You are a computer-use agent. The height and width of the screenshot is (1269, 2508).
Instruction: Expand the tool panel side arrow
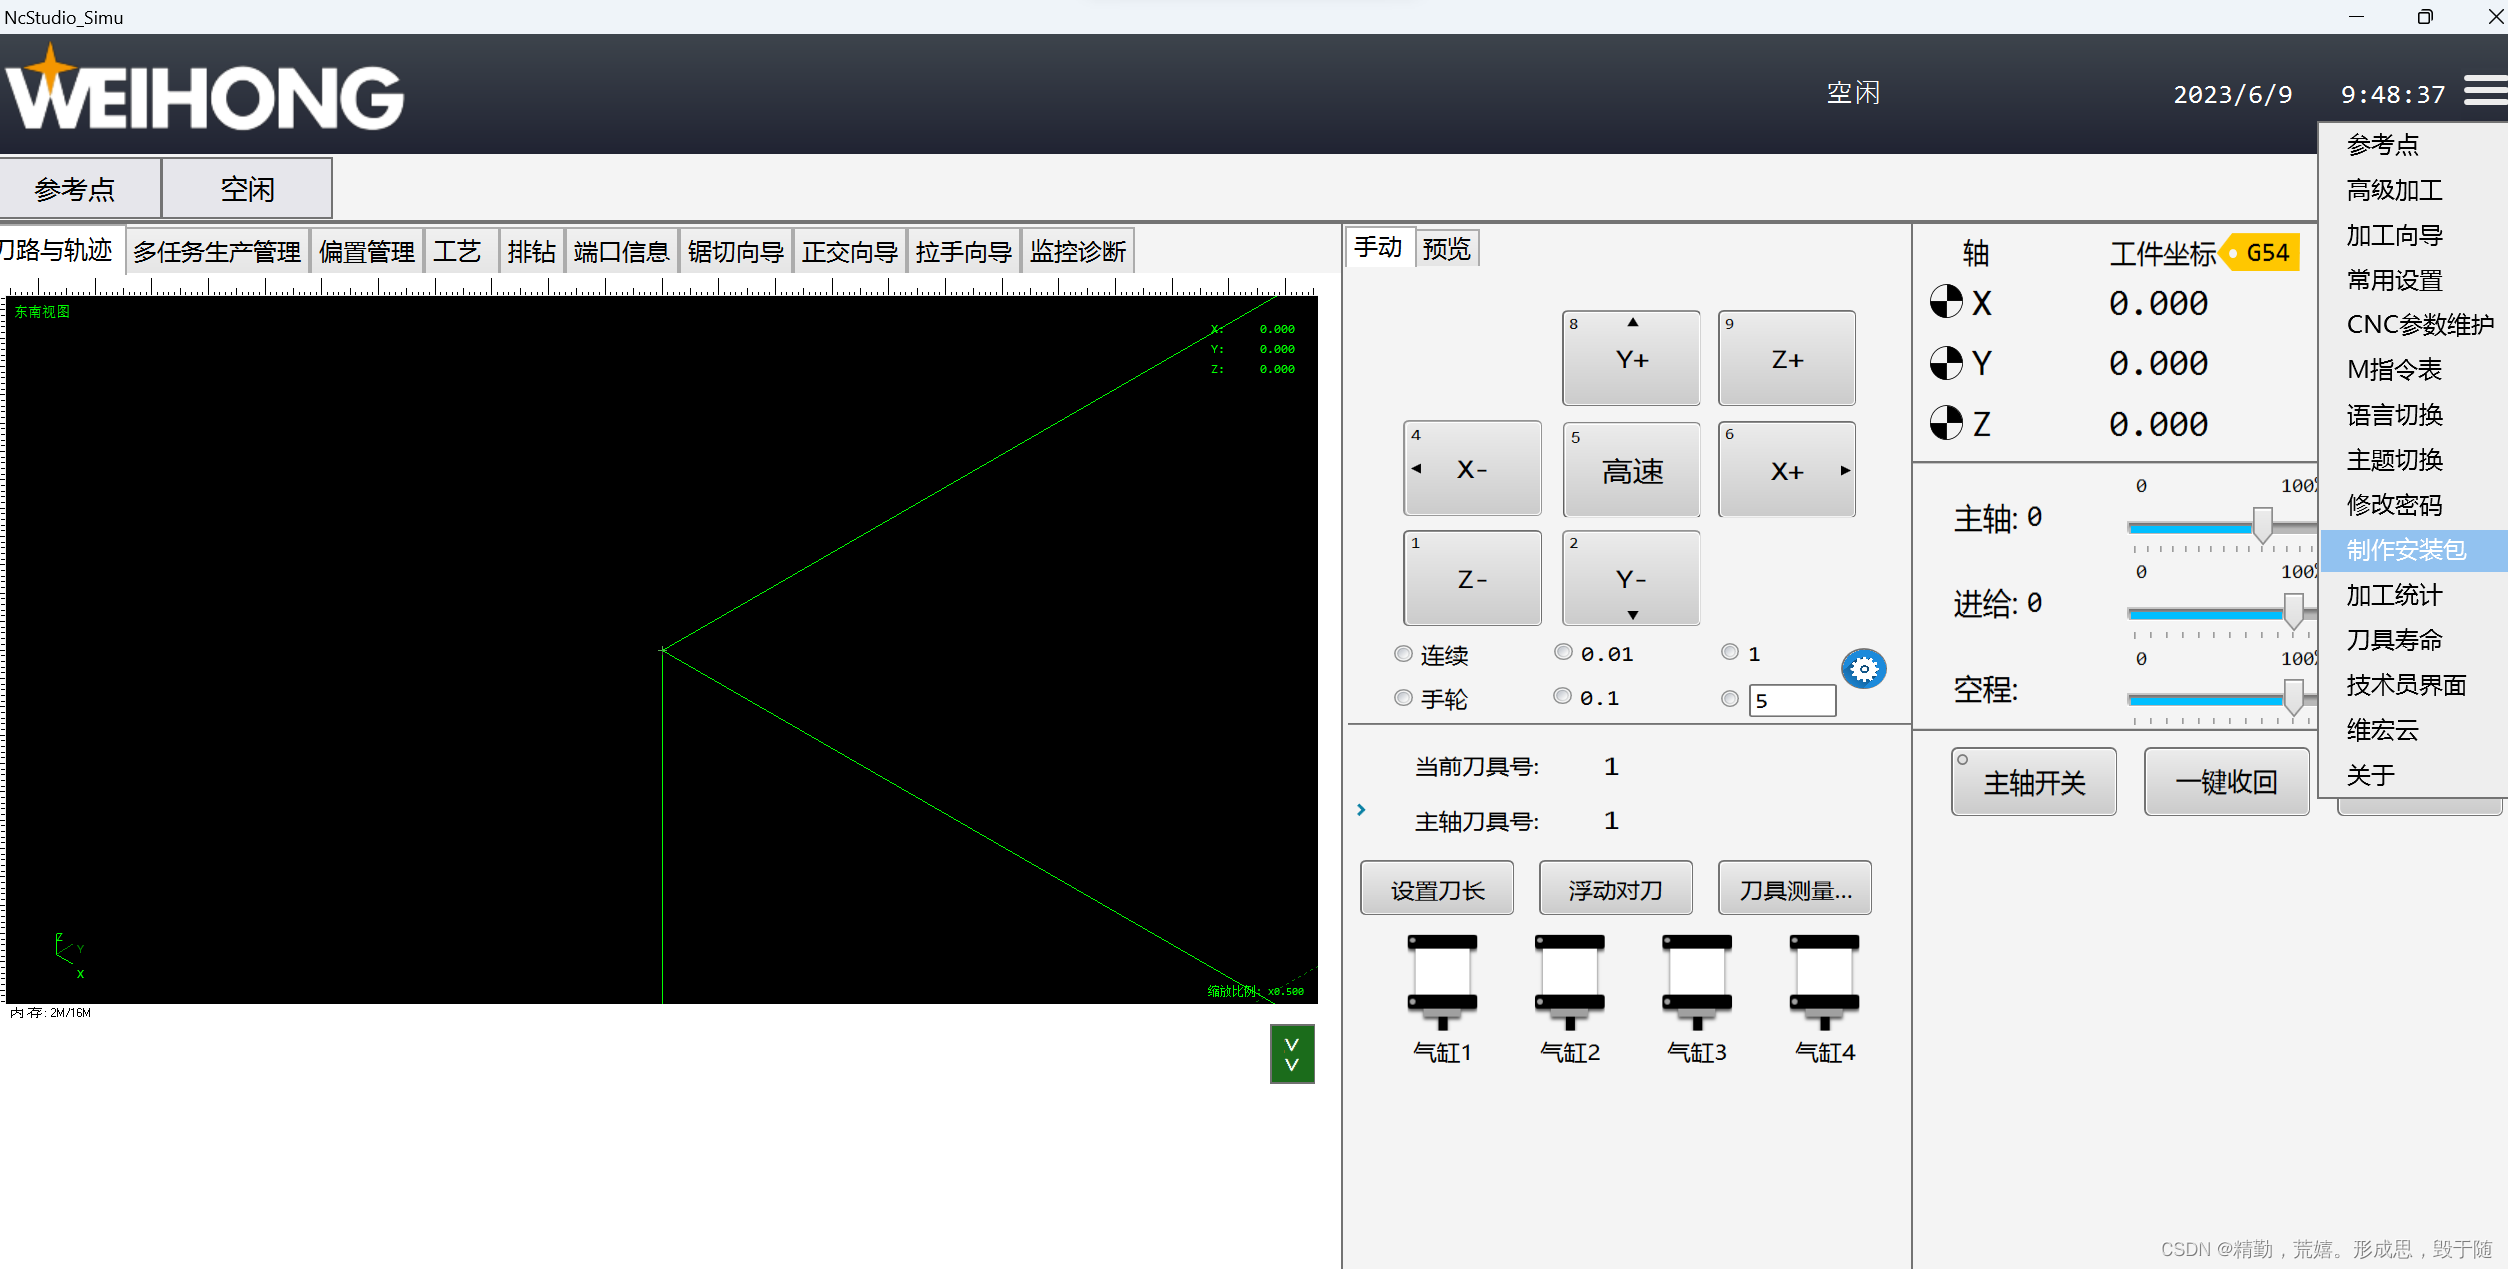click(1361, 809)
